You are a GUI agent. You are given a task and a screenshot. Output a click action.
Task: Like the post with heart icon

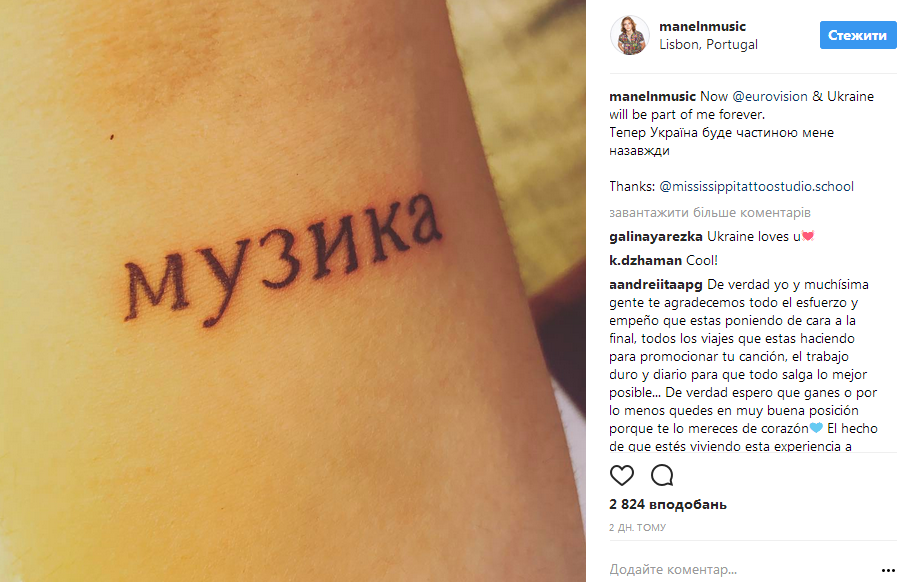pos(622,475)
